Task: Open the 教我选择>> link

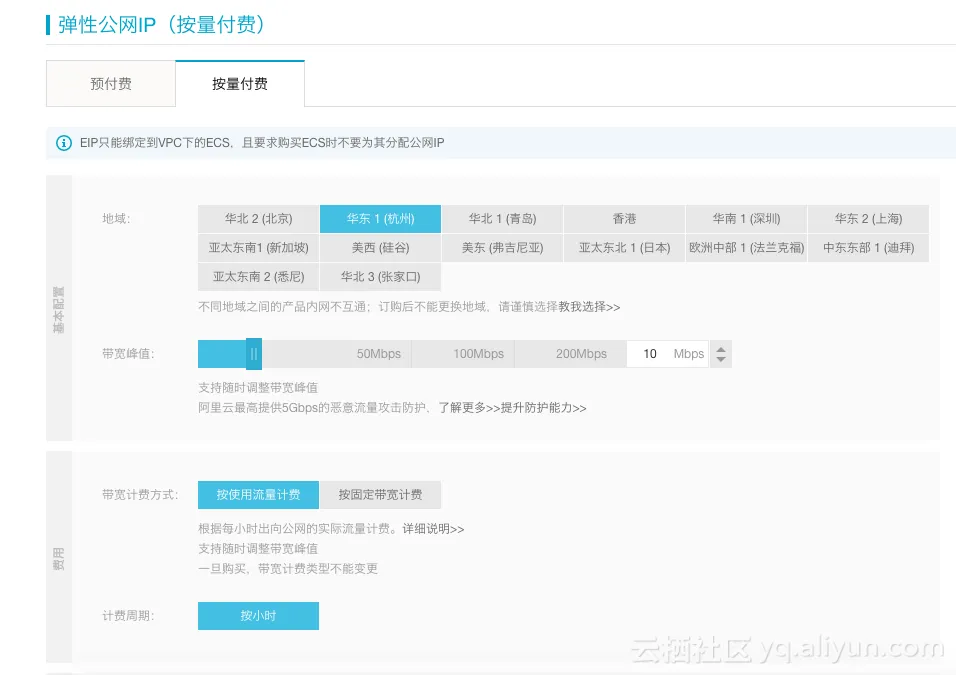Action: 589,307
